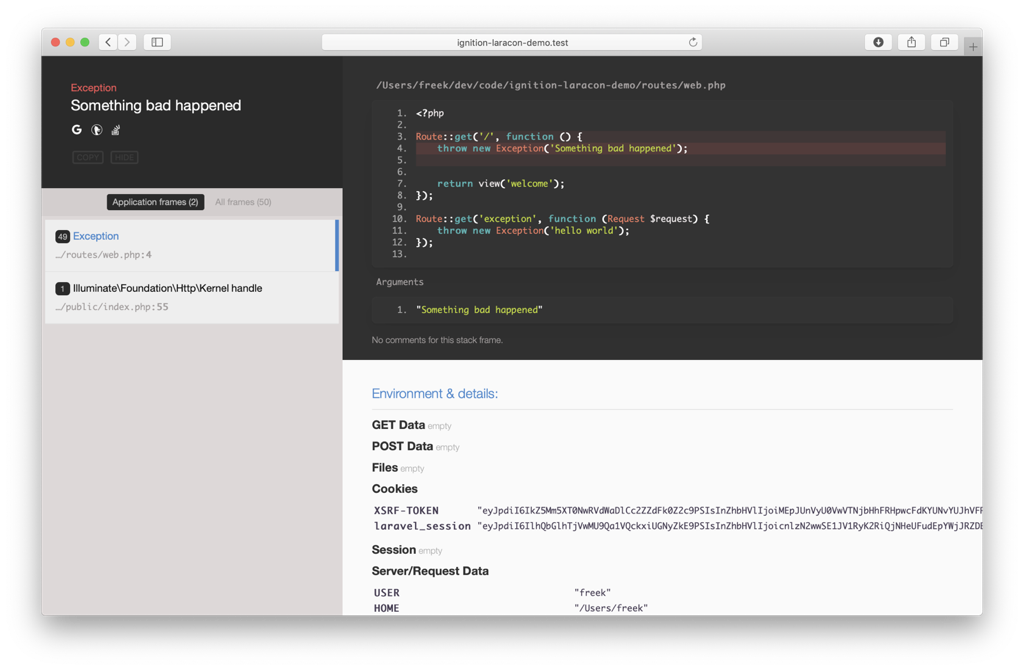
Task: Click the XSRF-TOKEN cookie name
Action: click(x=406, y=511)
